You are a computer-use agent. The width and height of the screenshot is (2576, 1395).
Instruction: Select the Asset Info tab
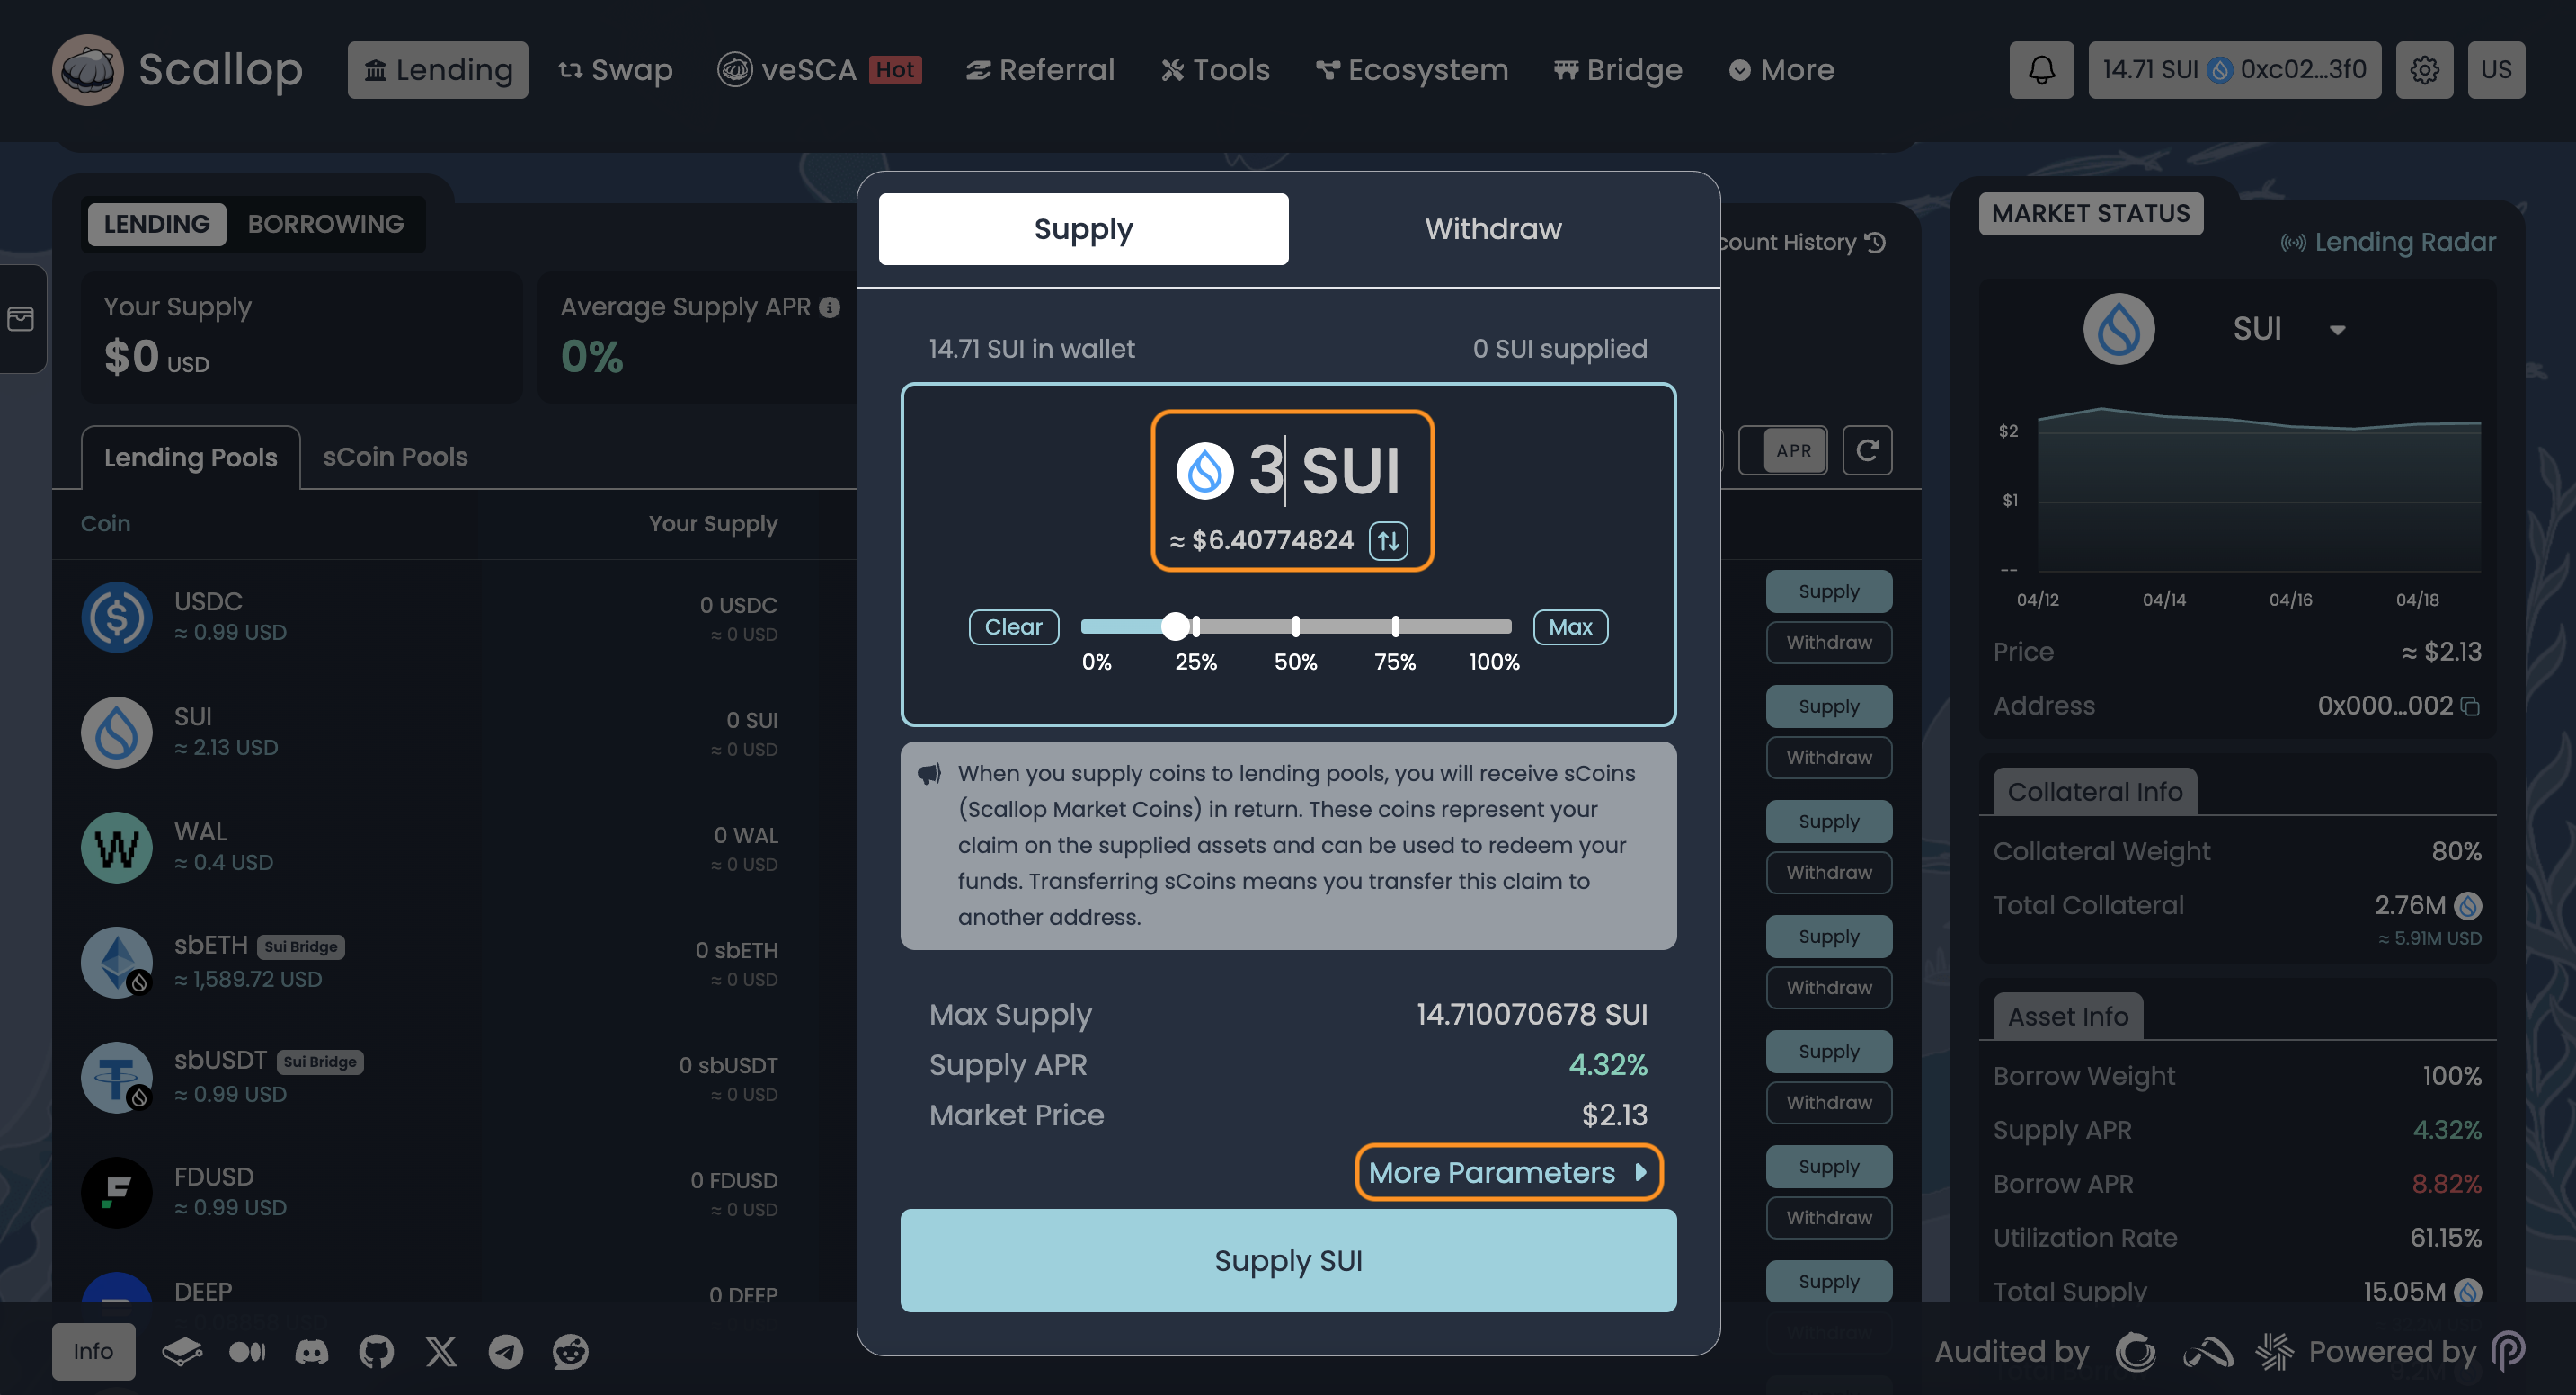2067,1017
